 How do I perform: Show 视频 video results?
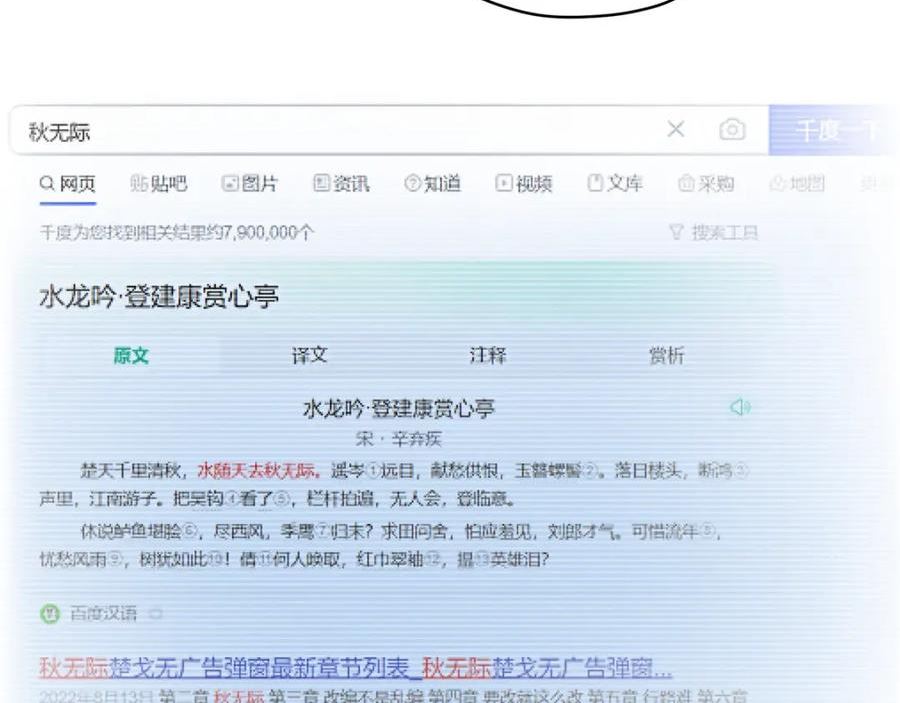click(524, 184)
